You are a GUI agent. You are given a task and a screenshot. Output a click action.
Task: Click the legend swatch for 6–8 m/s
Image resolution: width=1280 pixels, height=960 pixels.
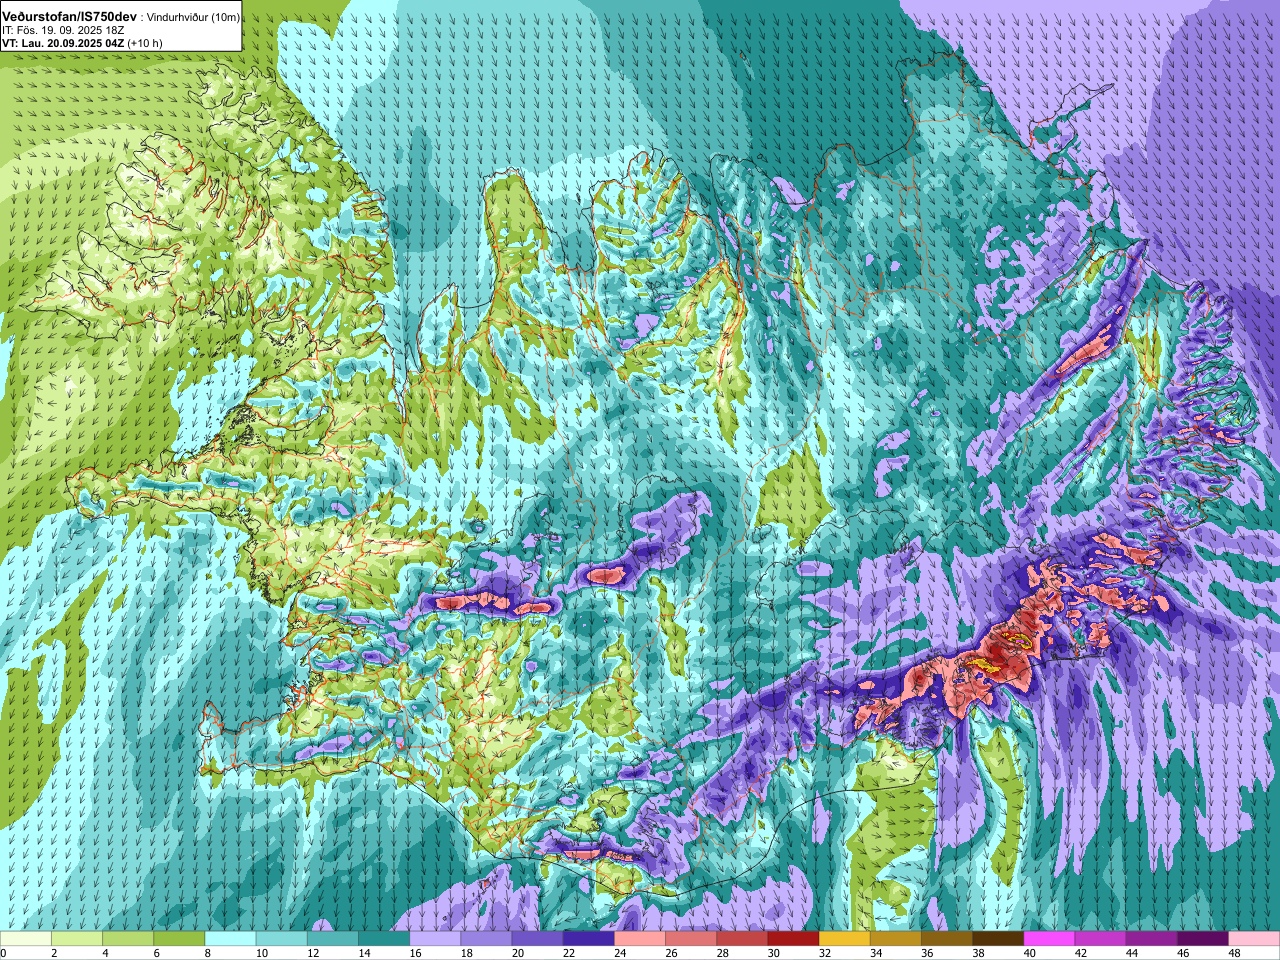(179, 939)
